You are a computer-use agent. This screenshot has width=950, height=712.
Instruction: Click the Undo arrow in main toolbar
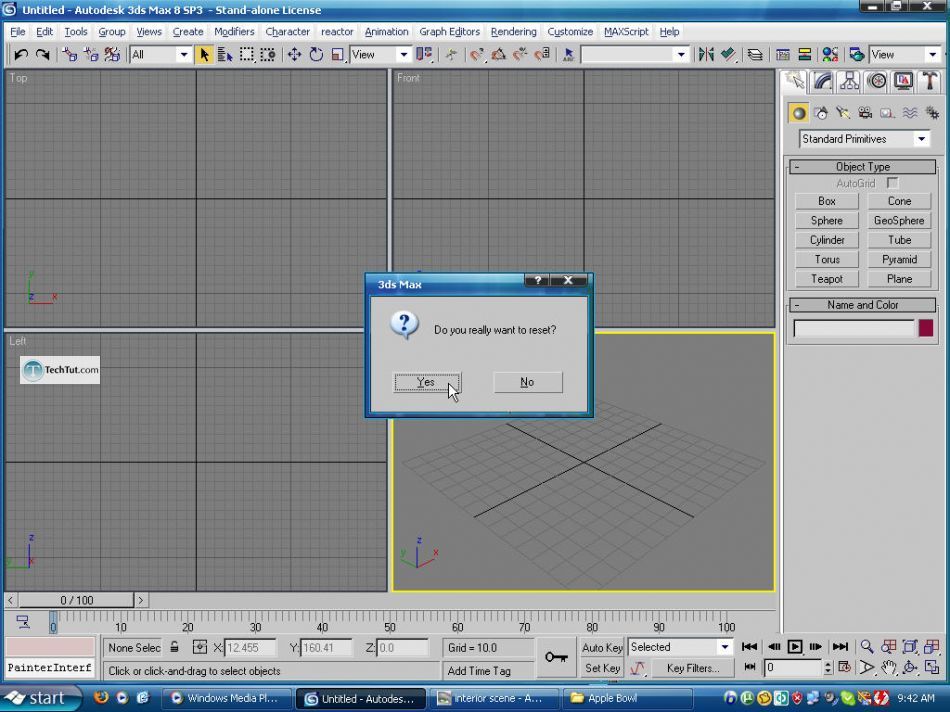(x=21, y=55)
